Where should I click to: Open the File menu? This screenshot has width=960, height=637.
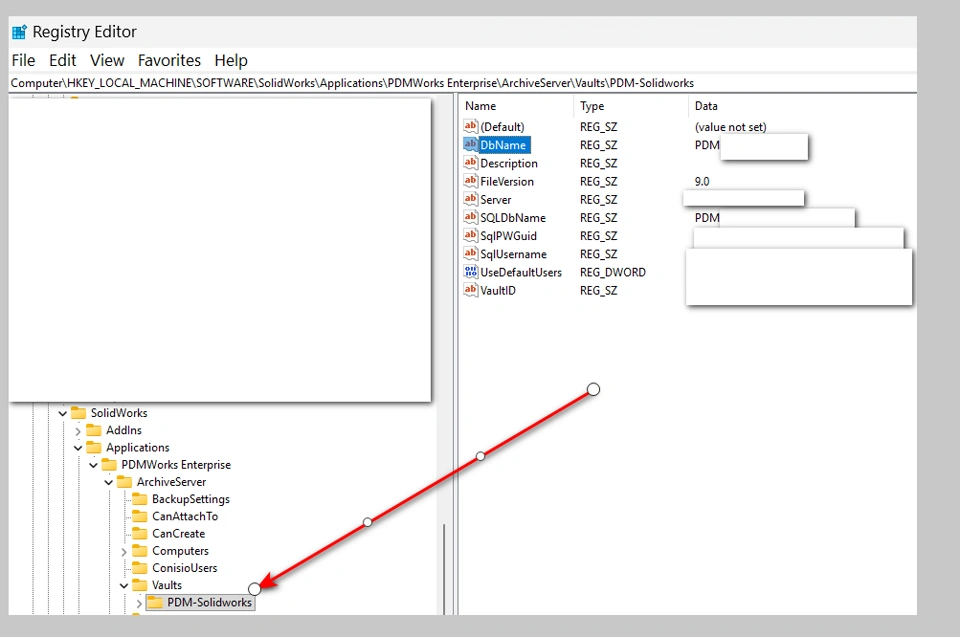click(x=23, y=61)
